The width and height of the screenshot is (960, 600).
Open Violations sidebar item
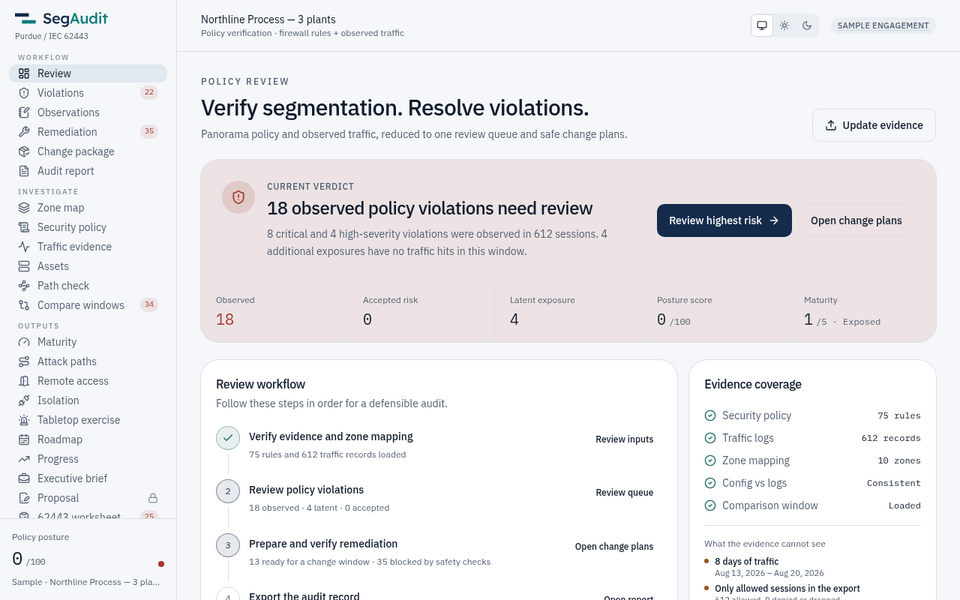[88, 93]
